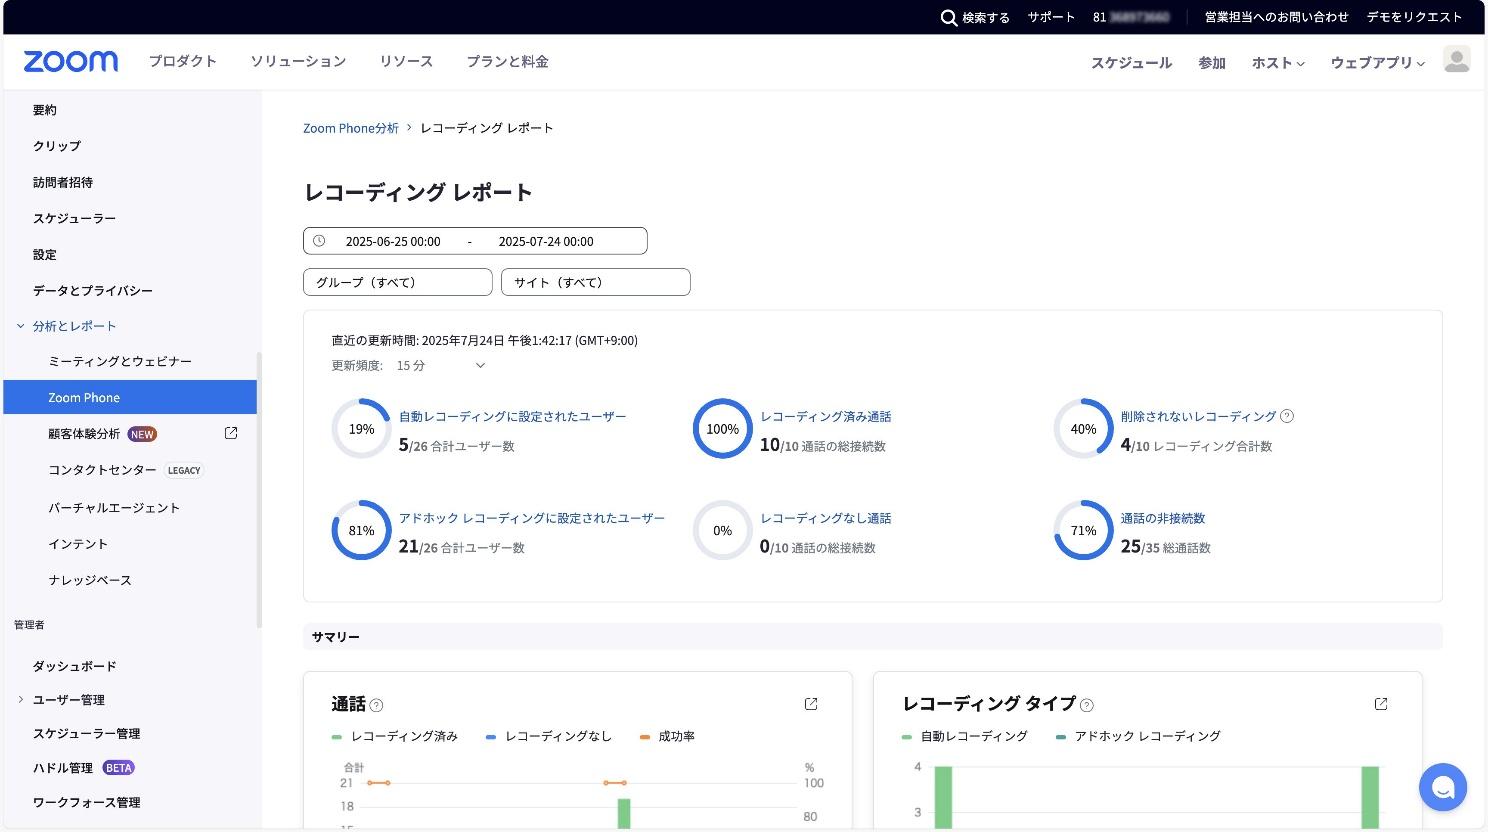Open 更新頻度 15分 dropdown
Screen dimensions: 1488x832
pyautogui.click(x=440, y=366)
